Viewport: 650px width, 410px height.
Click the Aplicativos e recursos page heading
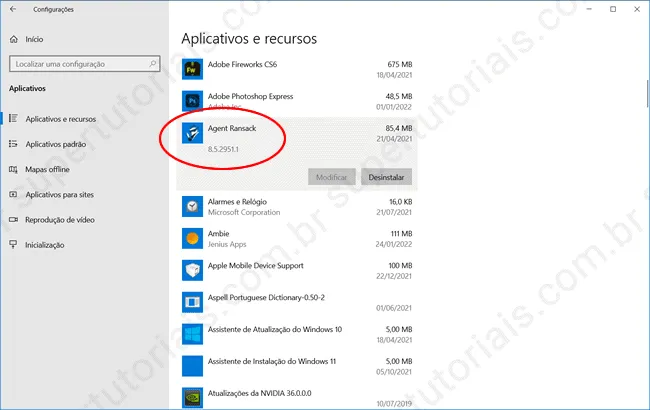click(249, 39)
